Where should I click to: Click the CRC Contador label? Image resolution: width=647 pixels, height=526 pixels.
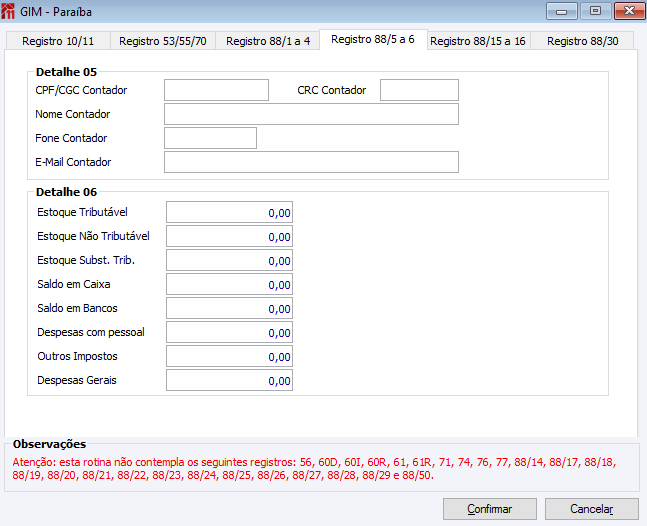332,90
